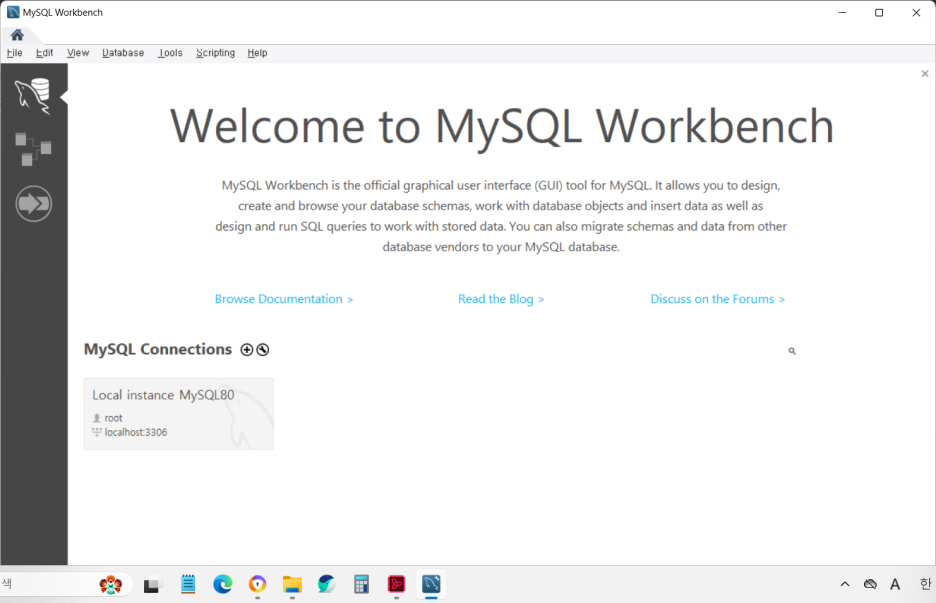This screenshot has height=603, width=936.
Task: Open the Models sidebar icon
Action: pos(33,149)
